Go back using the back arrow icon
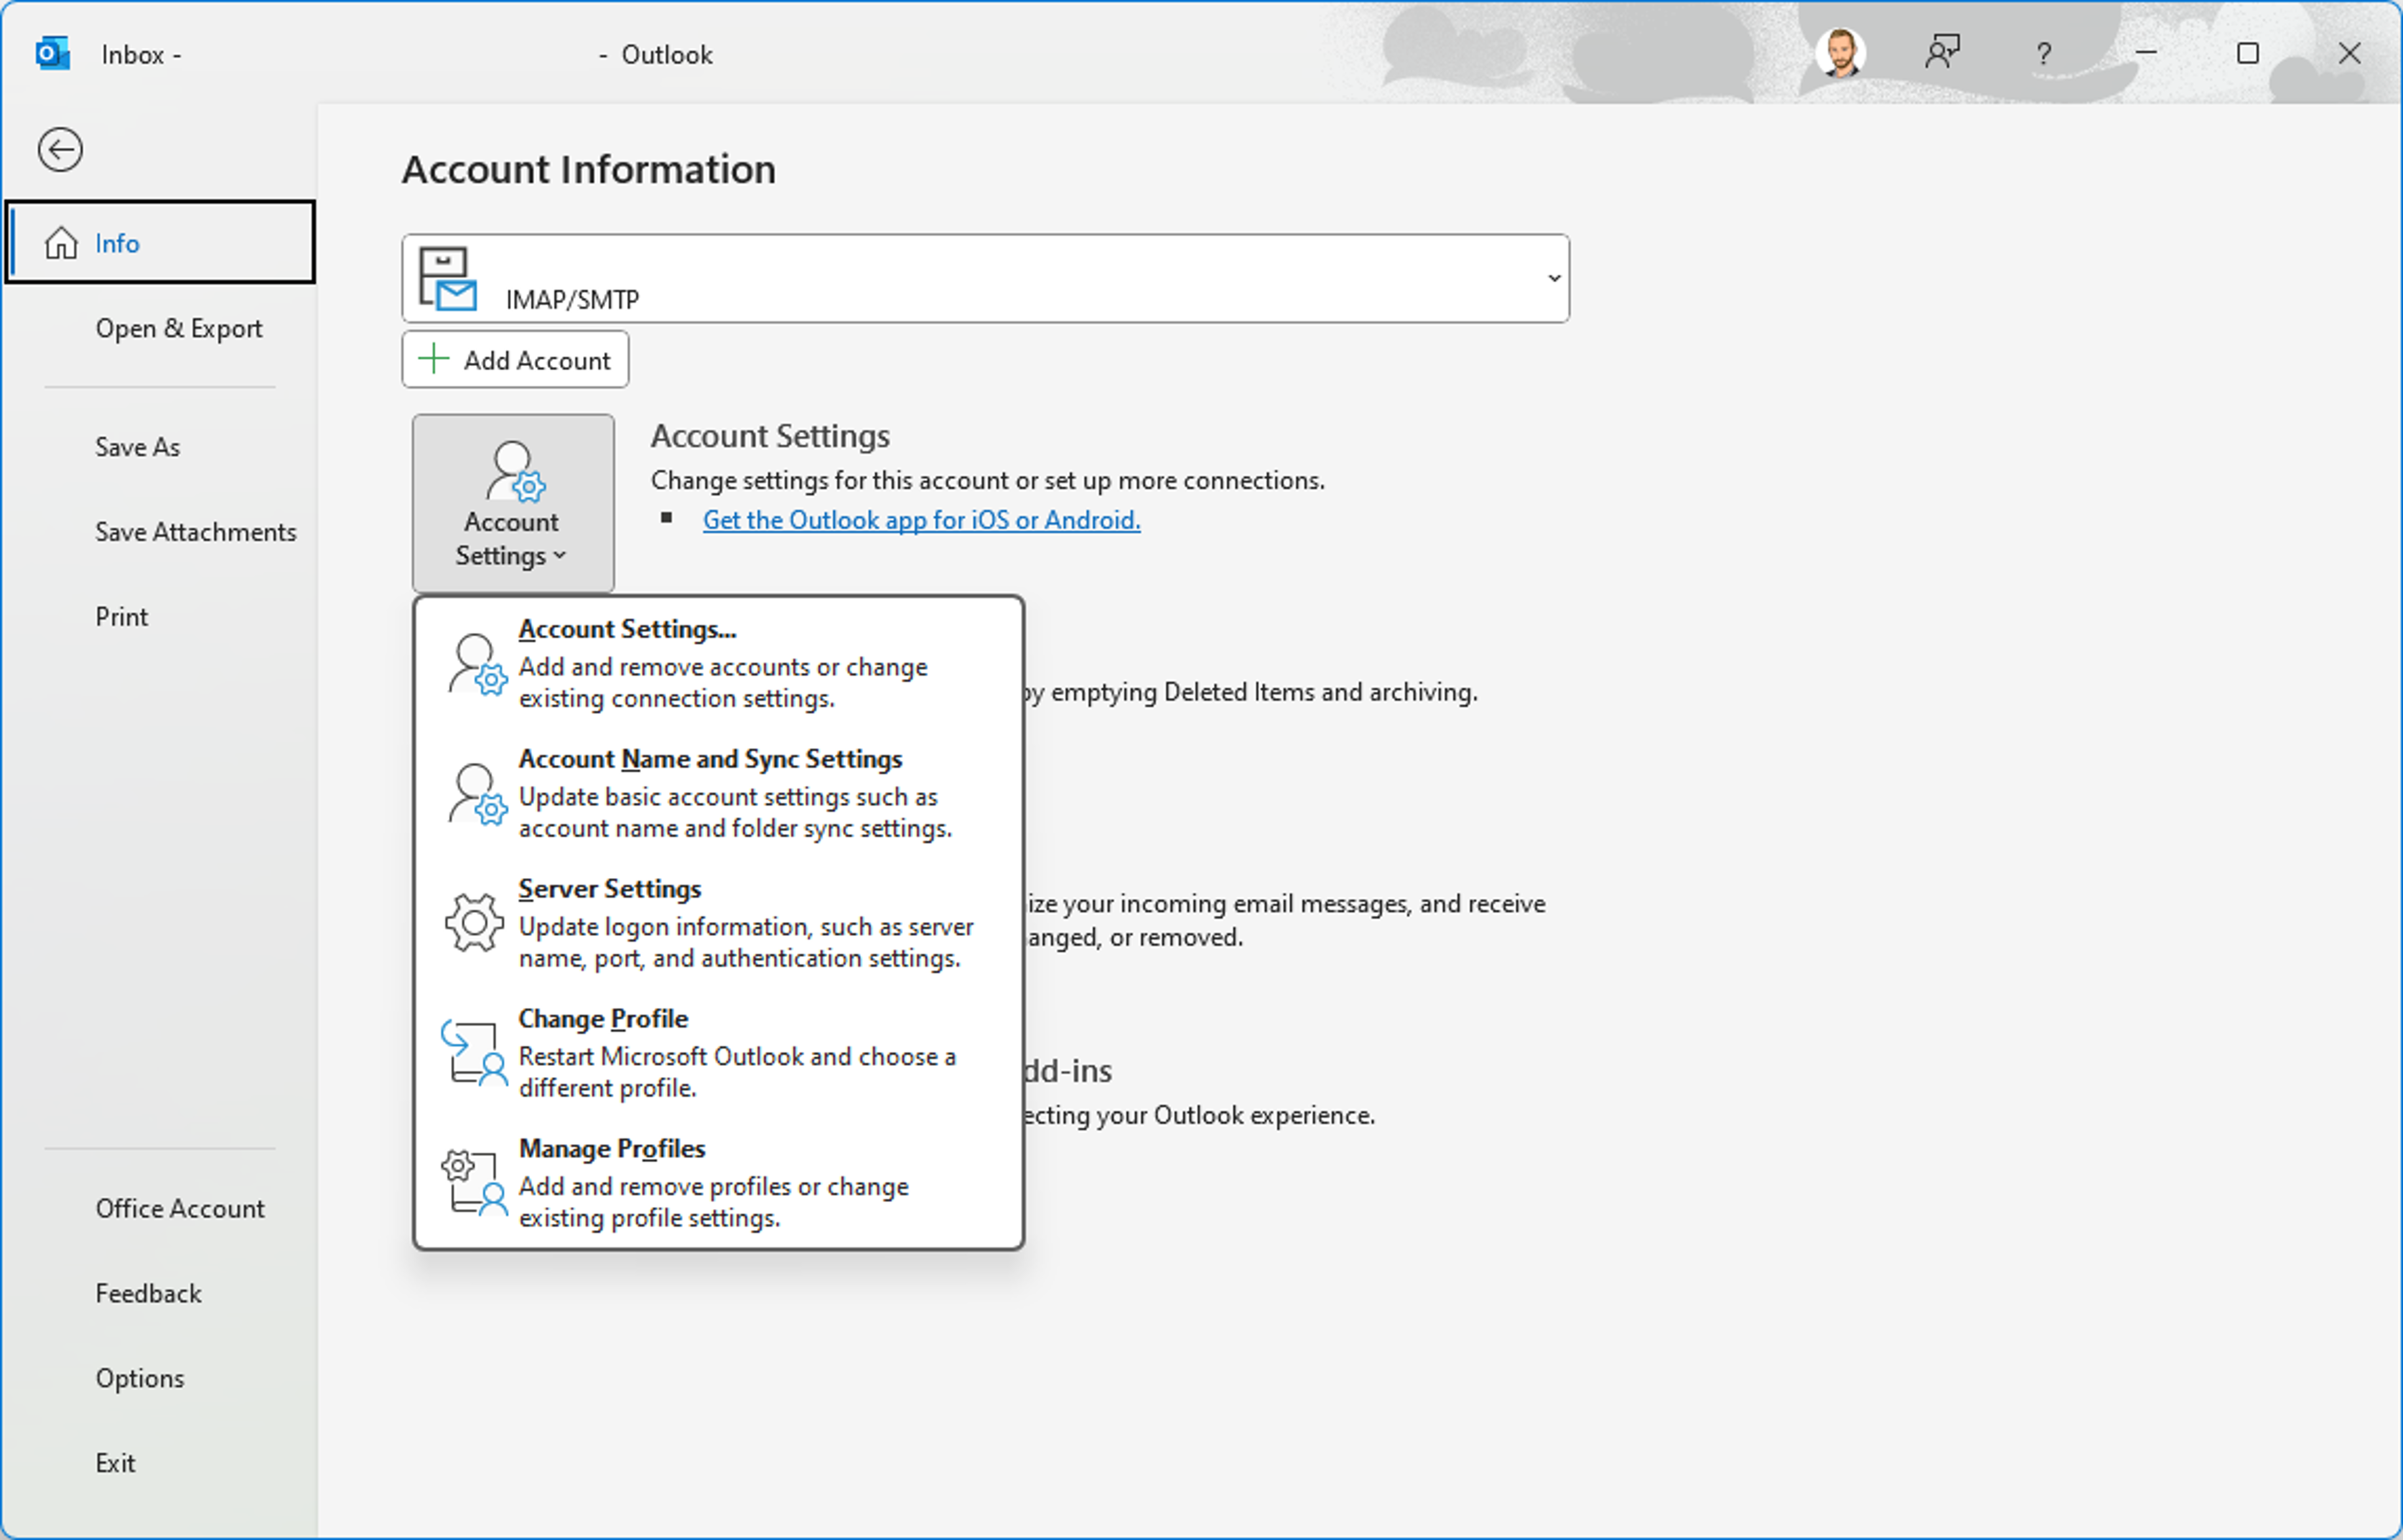The image size is (2403, 1540). click(60, 150)
